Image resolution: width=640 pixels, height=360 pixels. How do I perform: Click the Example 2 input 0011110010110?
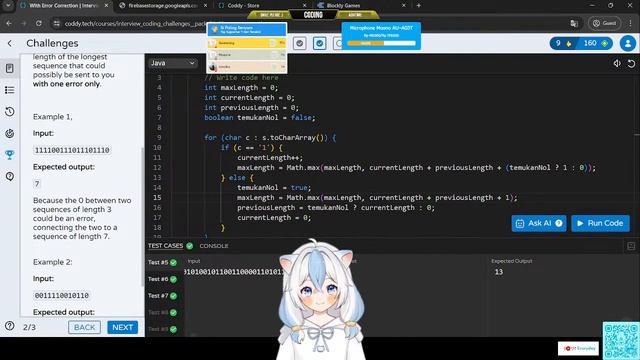pyautogui.click(x=62, y=295)
